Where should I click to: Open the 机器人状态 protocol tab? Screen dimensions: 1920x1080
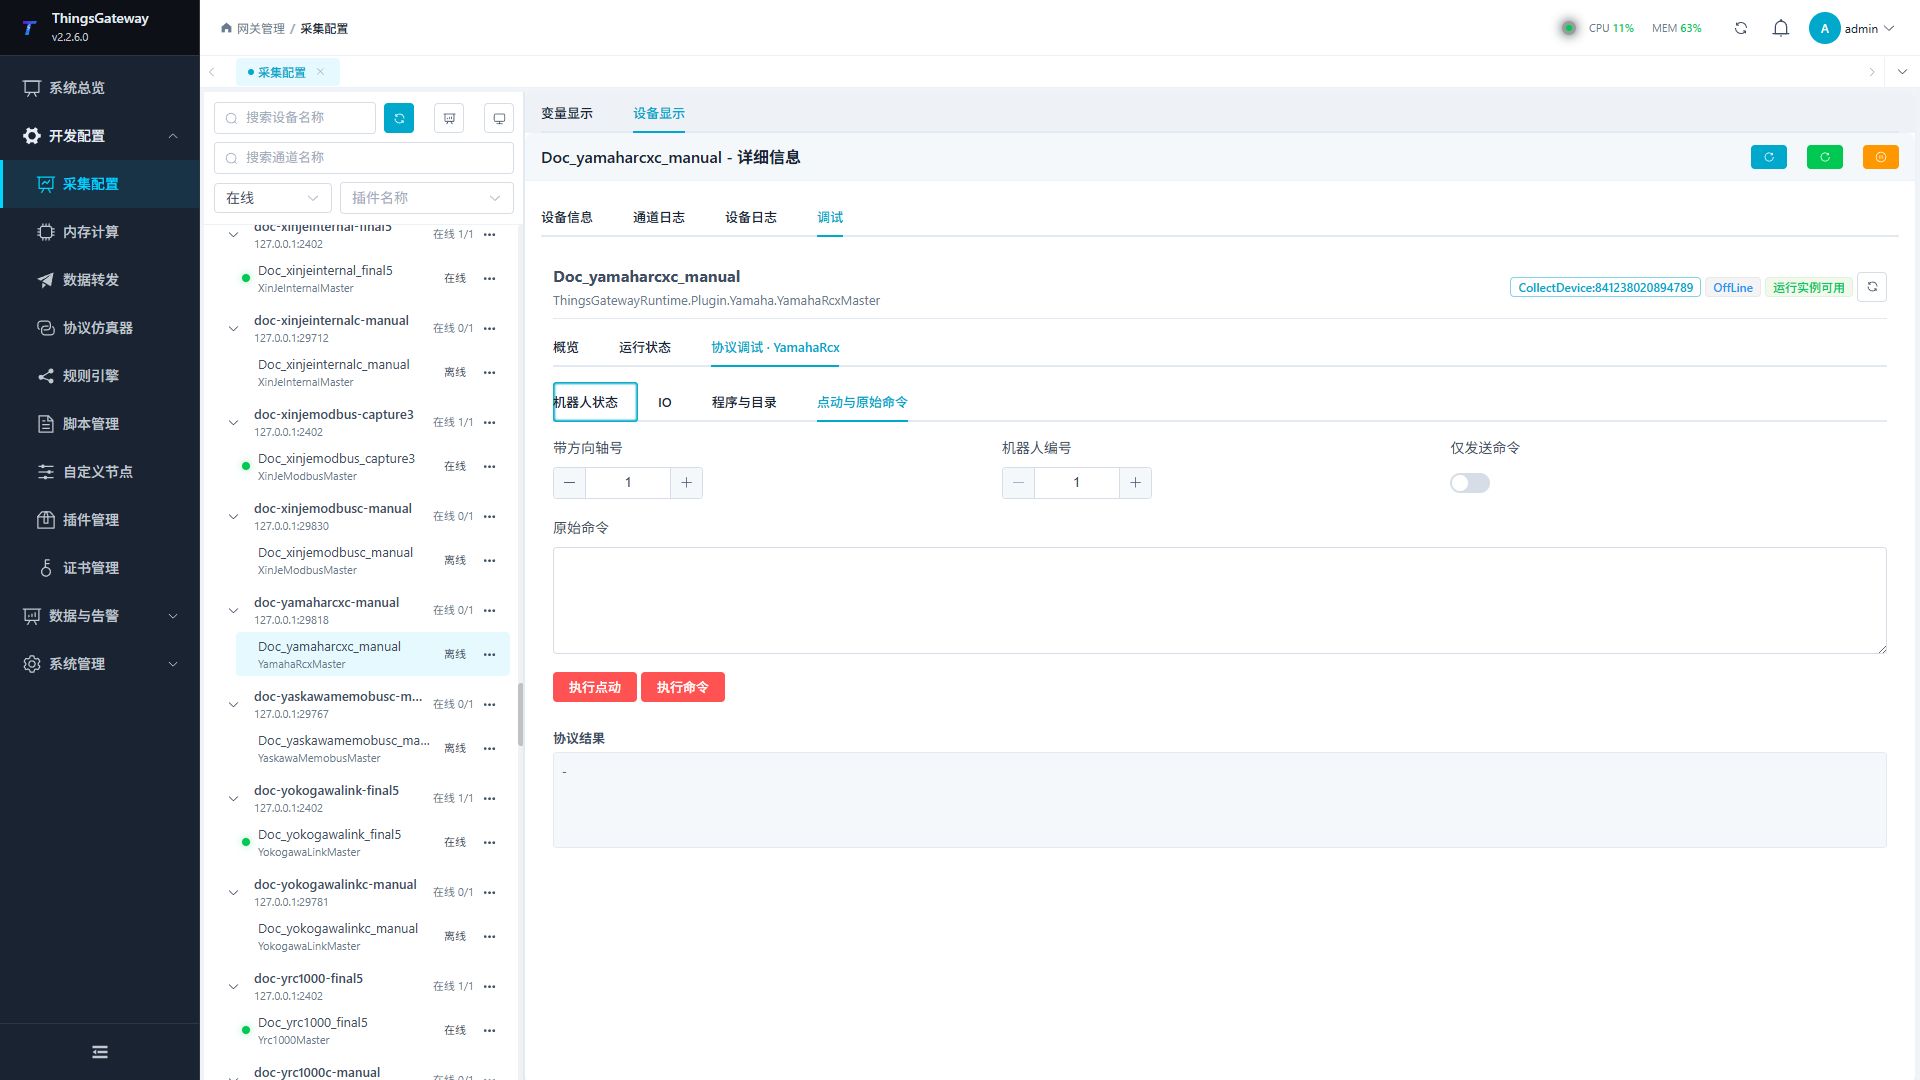tap(595, 402)
